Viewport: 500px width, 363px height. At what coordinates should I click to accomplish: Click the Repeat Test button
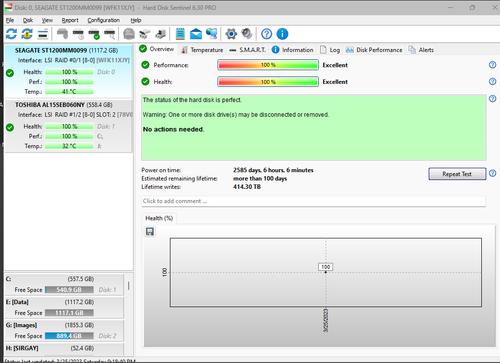coord(457,174)
